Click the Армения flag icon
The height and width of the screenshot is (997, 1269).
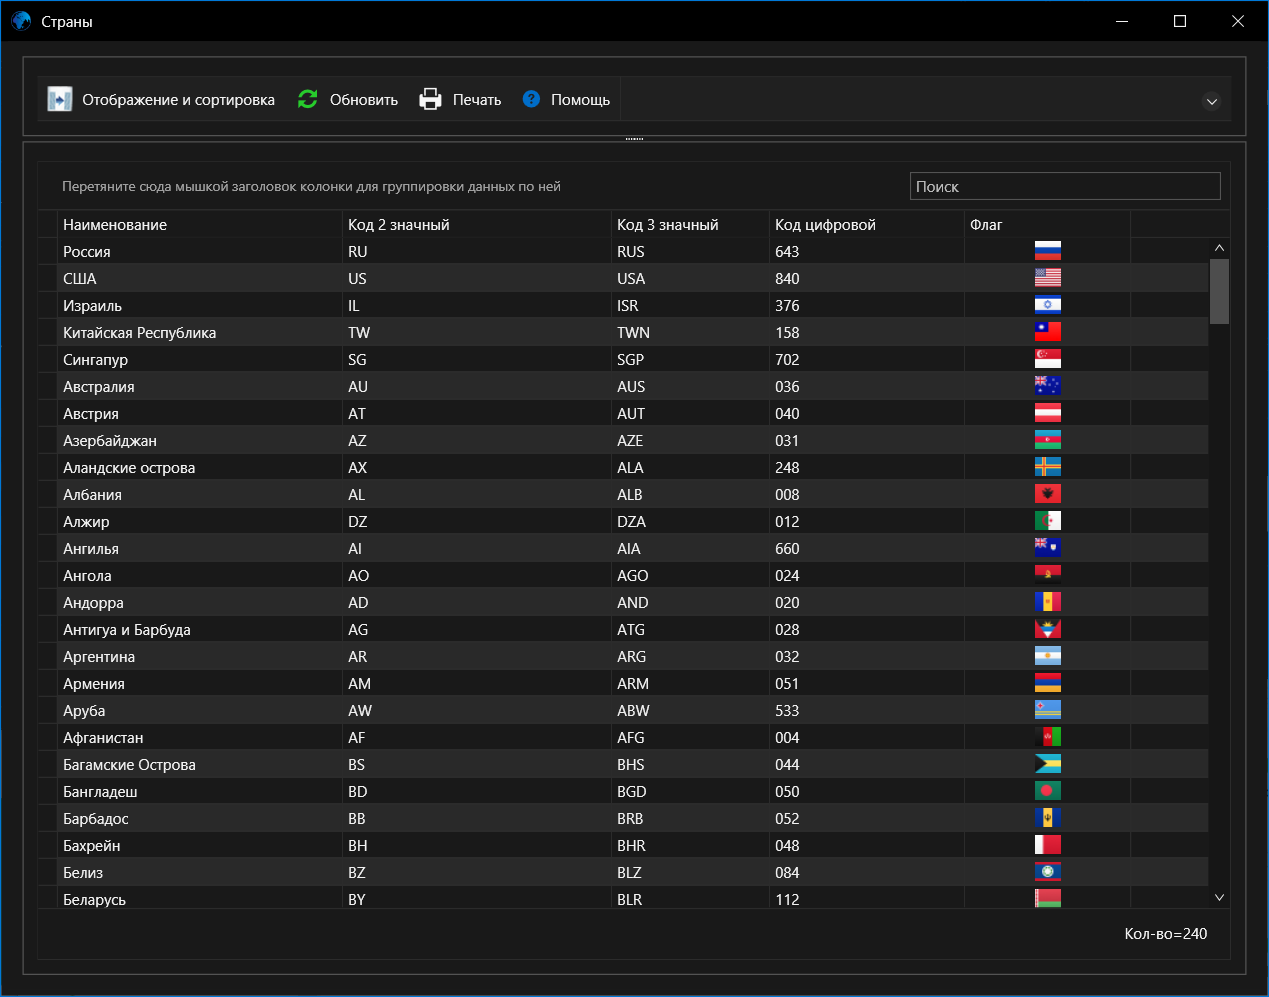point(1048,683)
